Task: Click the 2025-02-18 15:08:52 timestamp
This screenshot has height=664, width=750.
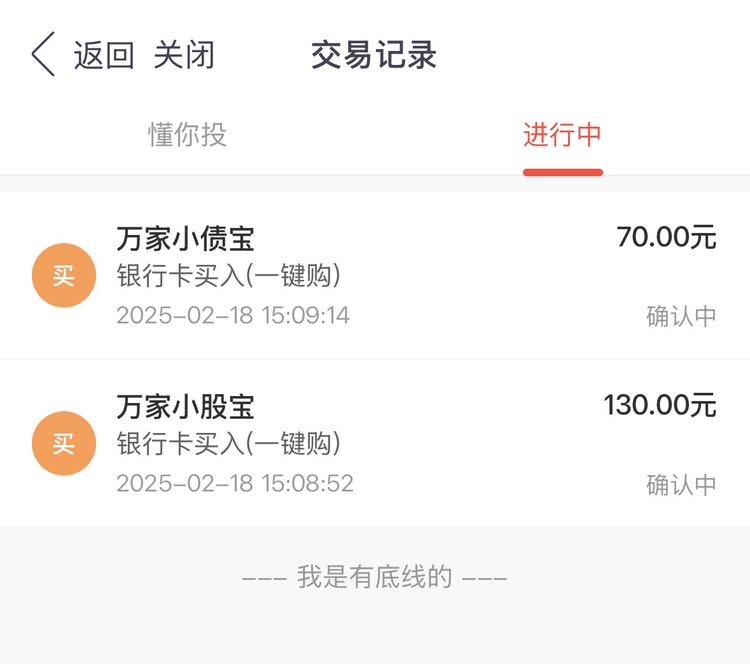Action: pos(235,483)
